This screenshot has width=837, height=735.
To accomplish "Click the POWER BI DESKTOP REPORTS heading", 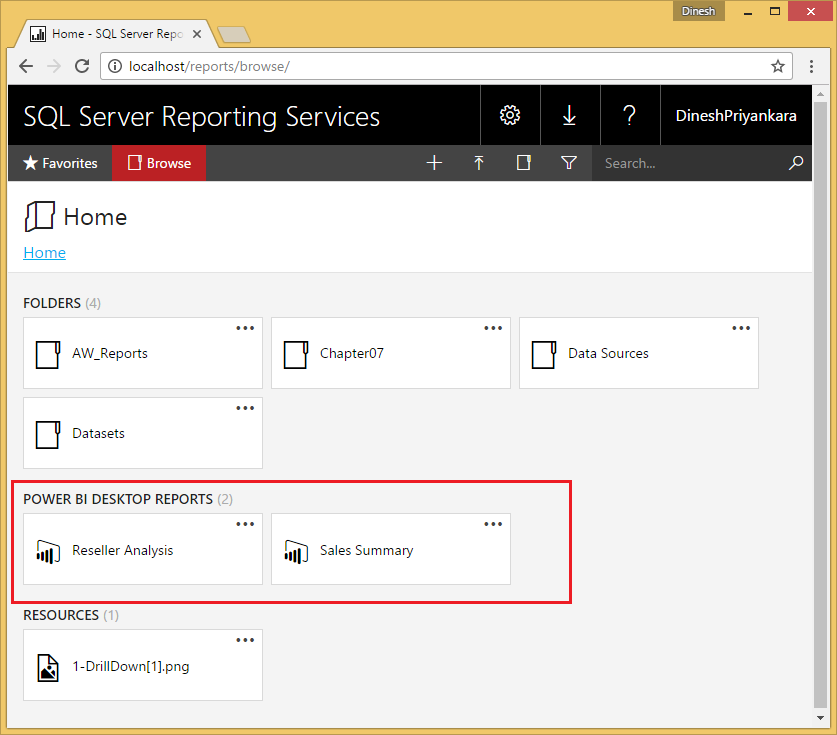I will [118, 499].
